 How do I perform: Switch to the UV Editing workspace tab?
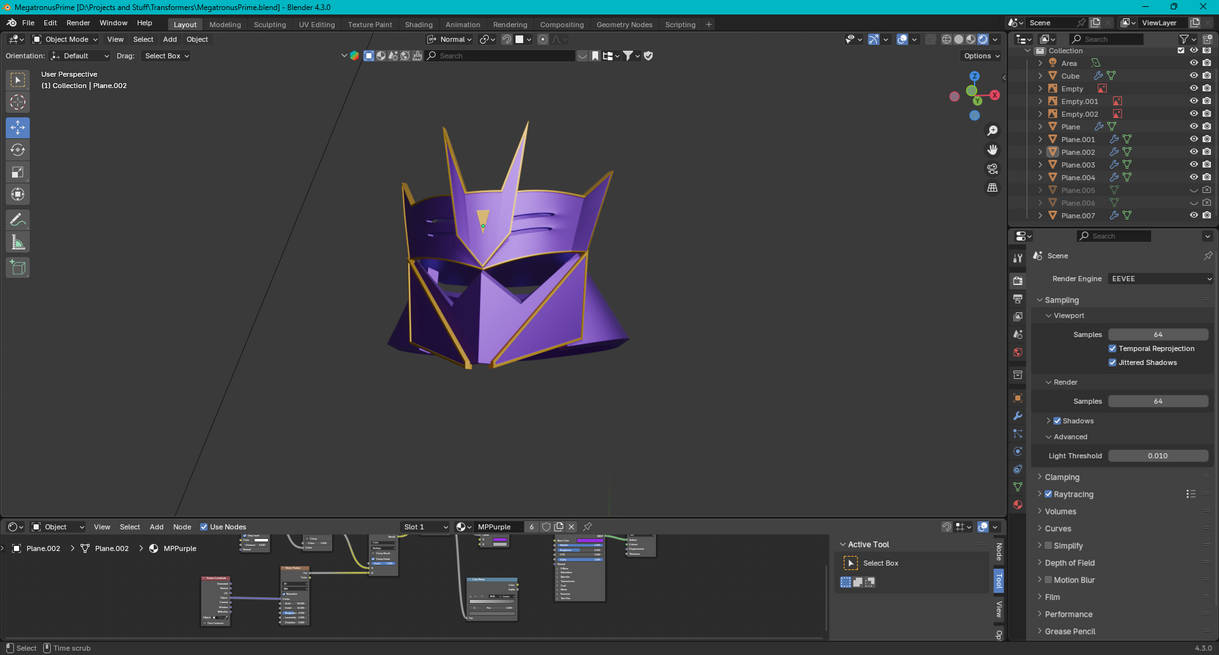317,24
